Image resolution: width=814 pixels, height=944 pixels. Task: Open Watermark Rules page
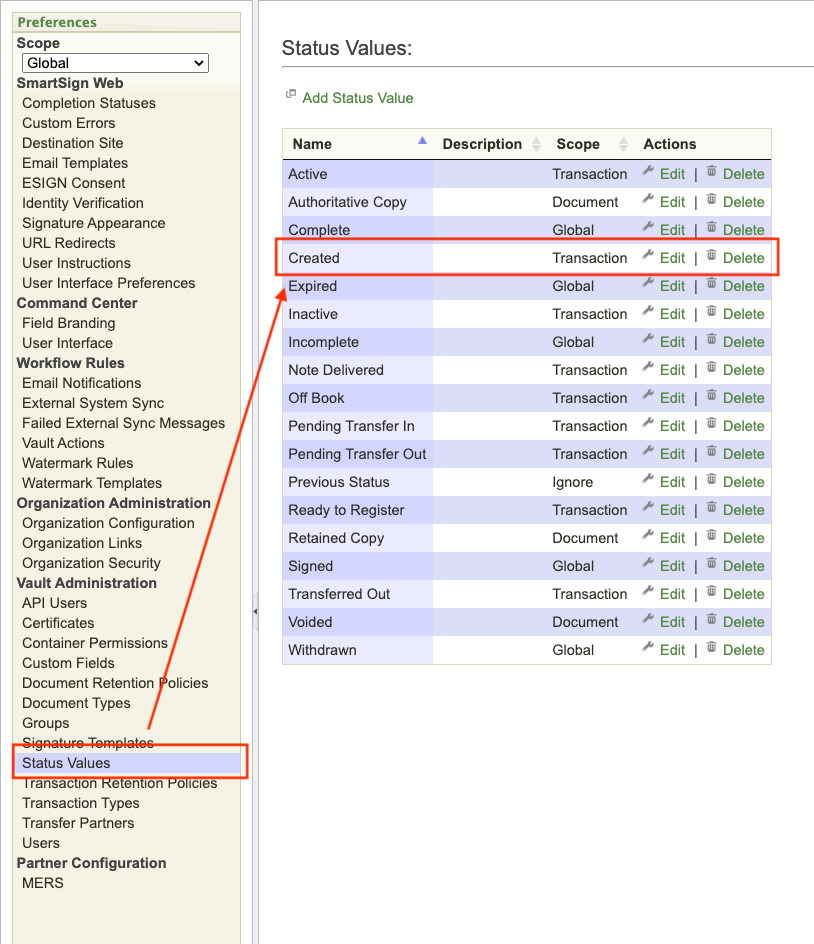78,463
